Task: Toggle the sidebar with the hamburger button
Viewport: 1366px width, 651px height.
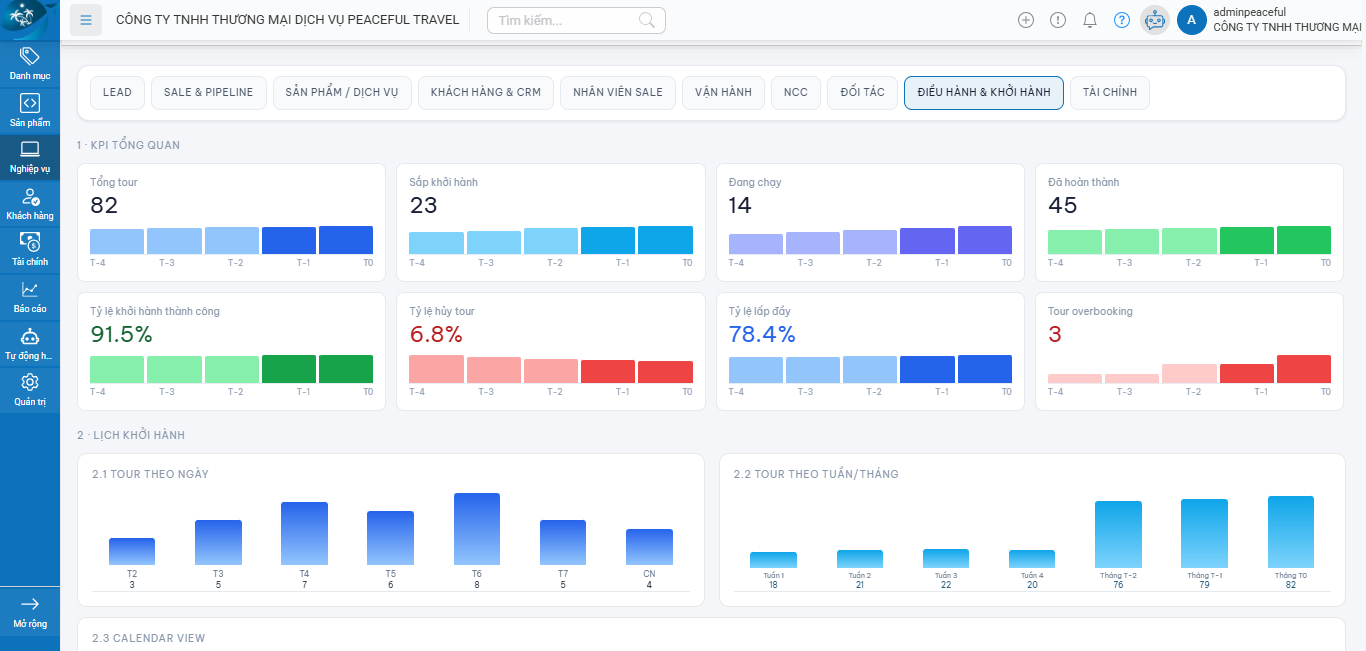Action: (x=86, y=19)
